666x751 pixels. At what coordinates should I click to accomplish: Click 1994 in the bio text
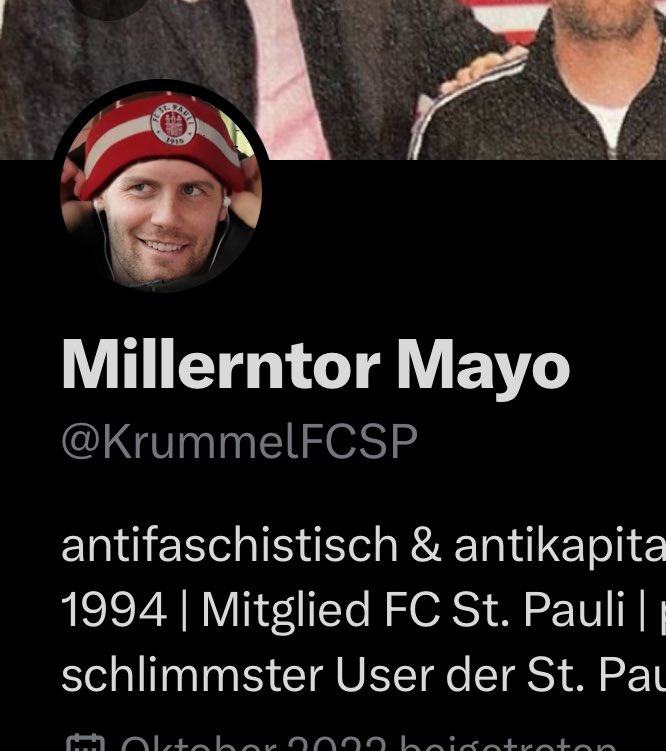tap(114, 609)
